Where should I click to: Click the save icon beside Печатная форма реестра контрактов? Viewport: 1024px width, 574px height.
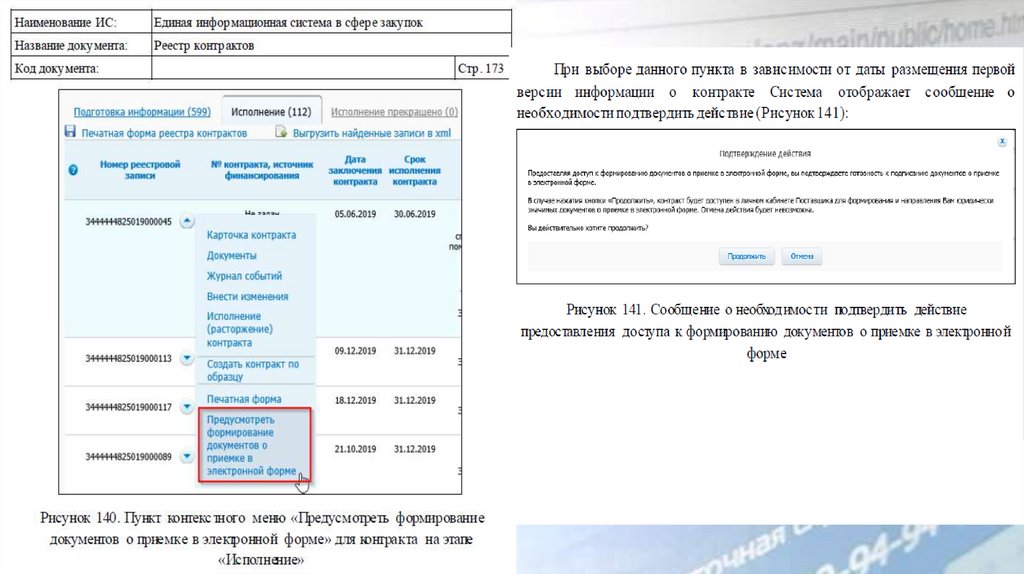point(70,132)
